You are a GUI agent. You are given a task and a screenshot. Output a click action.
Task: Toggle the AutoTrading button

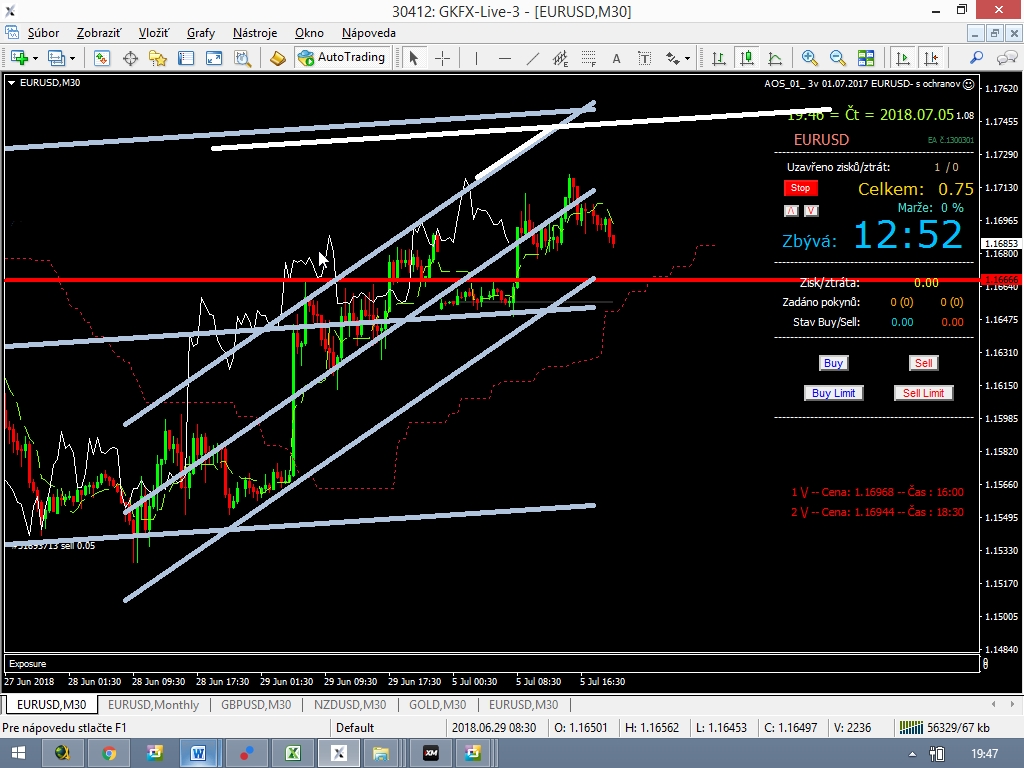point(342,57)
